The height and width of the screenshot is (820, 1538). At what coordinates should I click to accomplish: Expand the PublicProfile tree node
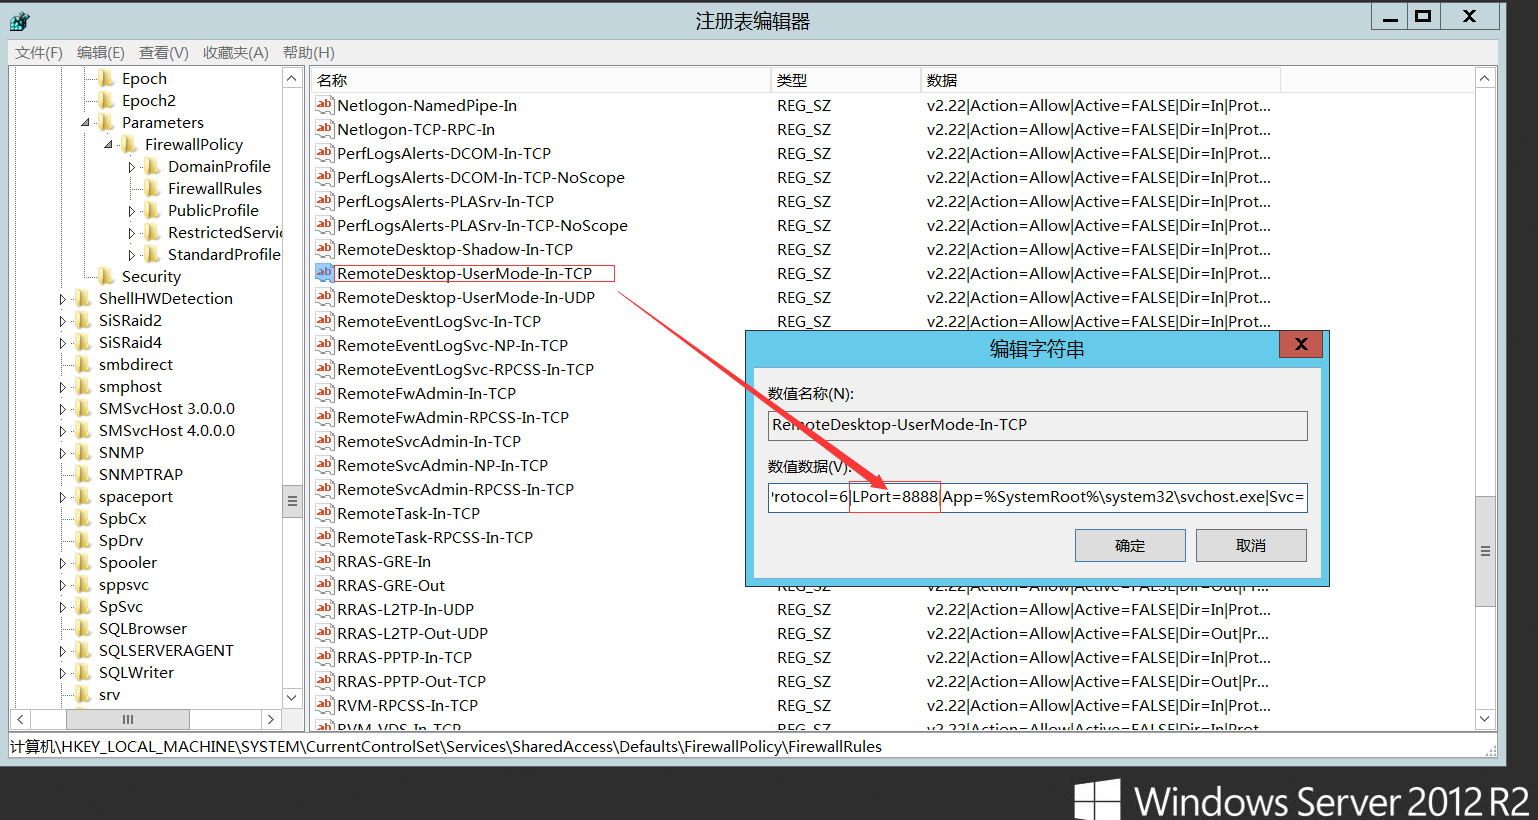click(x=132, y=211)
